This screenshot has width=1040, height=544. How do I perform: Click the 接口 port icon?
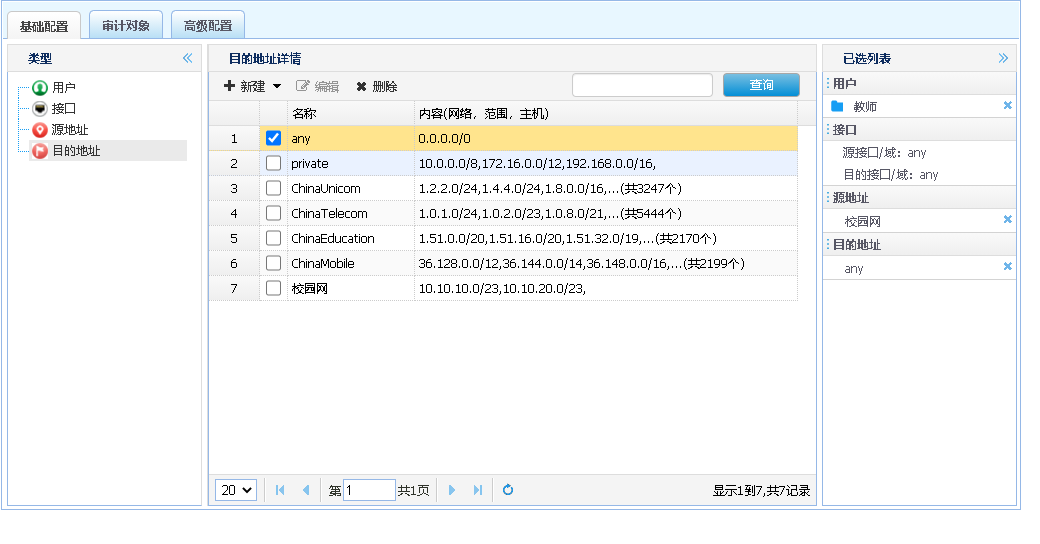tap(40, 109)
